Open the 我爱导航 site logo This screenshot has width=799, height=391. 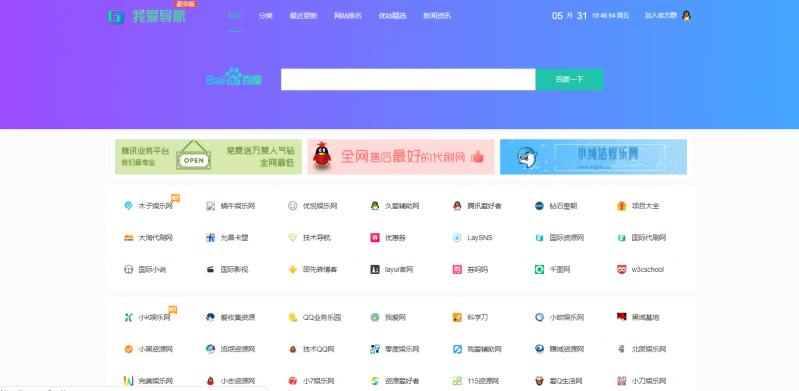point(147,16)
